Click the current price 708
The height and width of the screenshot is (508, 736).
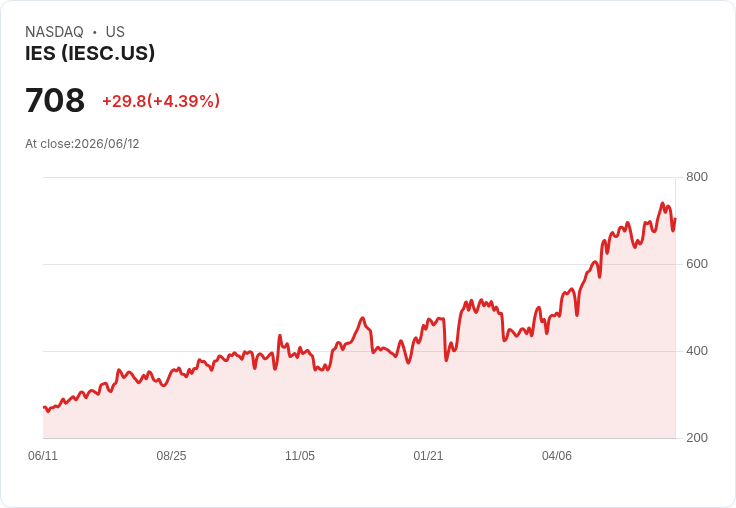55,100
